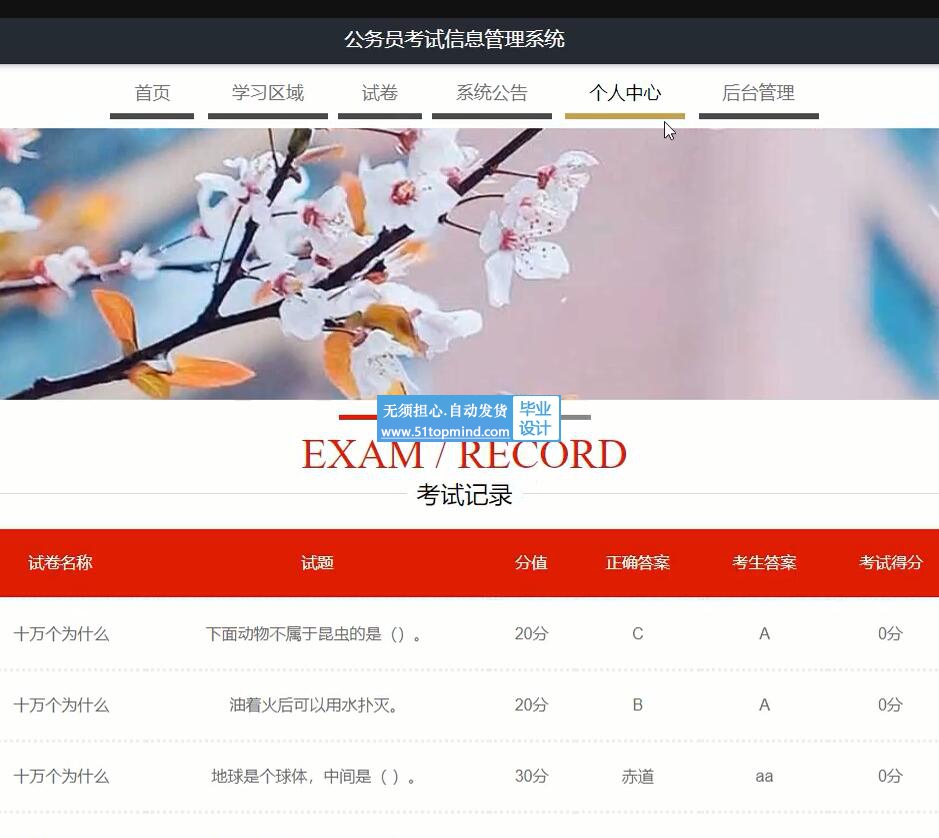Viewport: 939px width, 838px height.
Task: Click the 试卷名称 column header
Action: [60, 562]
